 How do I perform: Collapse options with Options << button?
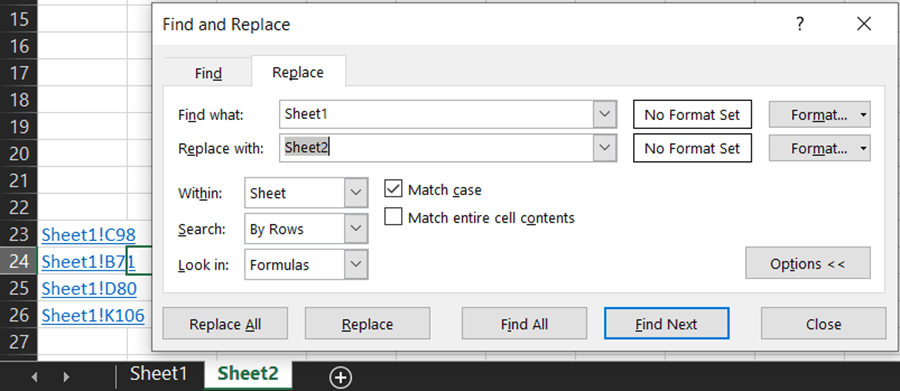click(808, 264)
